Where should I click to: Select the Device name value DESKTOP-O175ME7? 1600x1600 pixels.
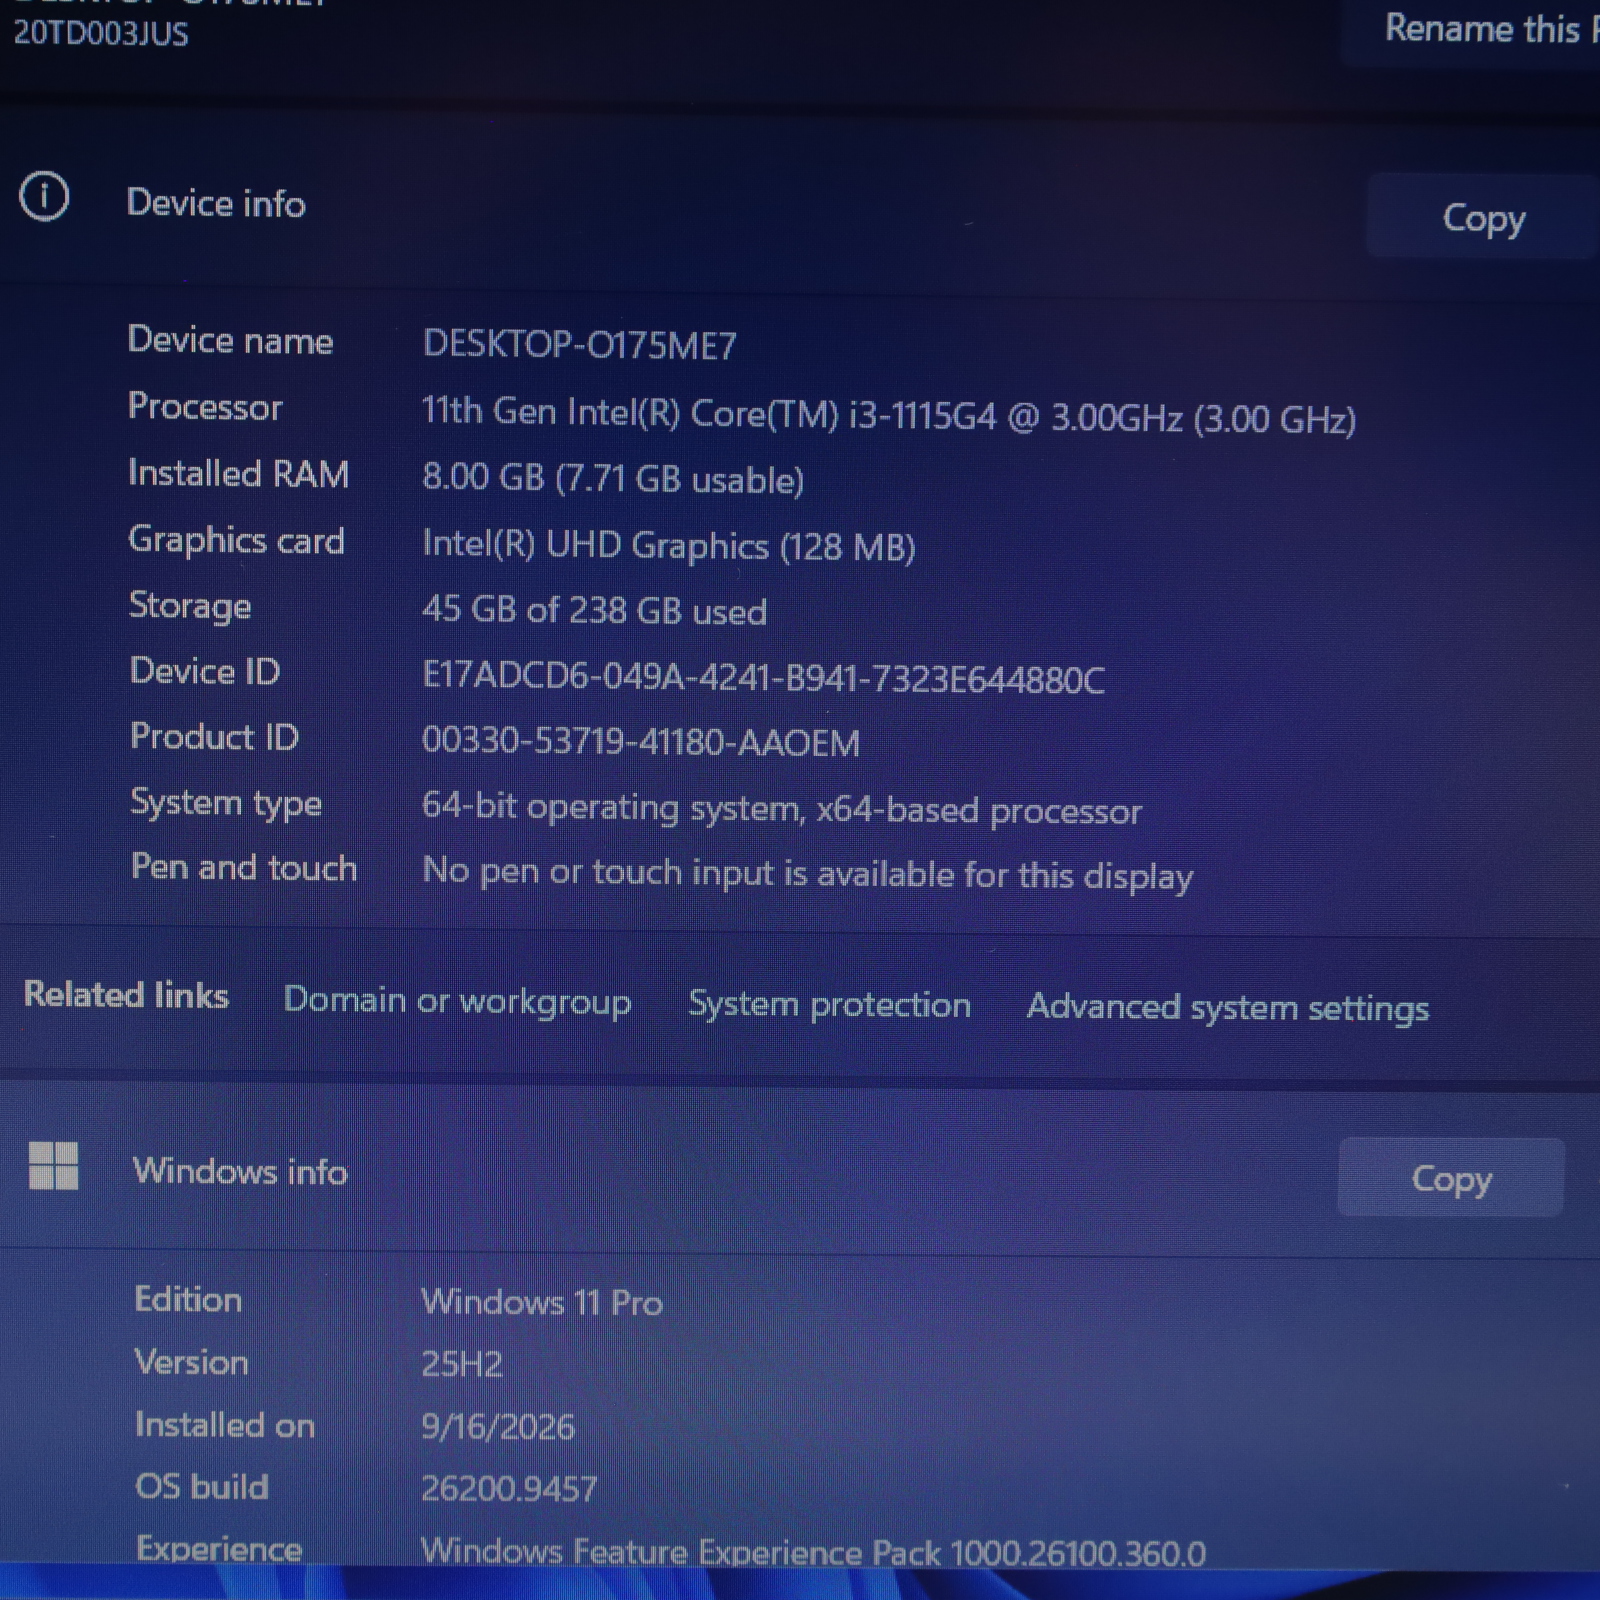[579, 345]
